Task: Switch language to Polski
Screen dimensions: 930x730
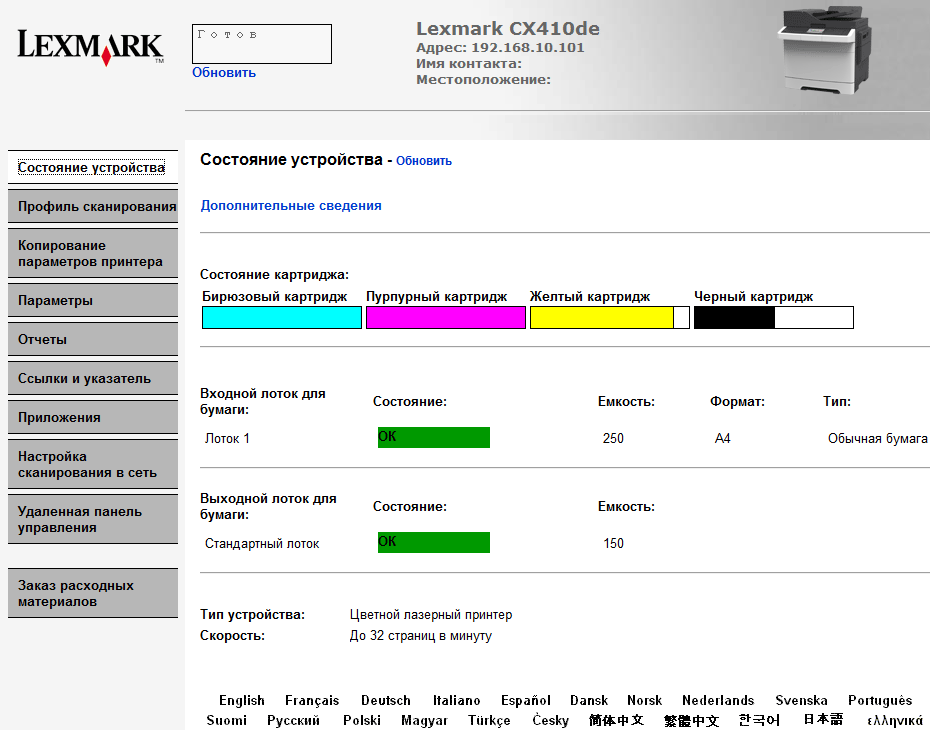Action: (361, 720)
